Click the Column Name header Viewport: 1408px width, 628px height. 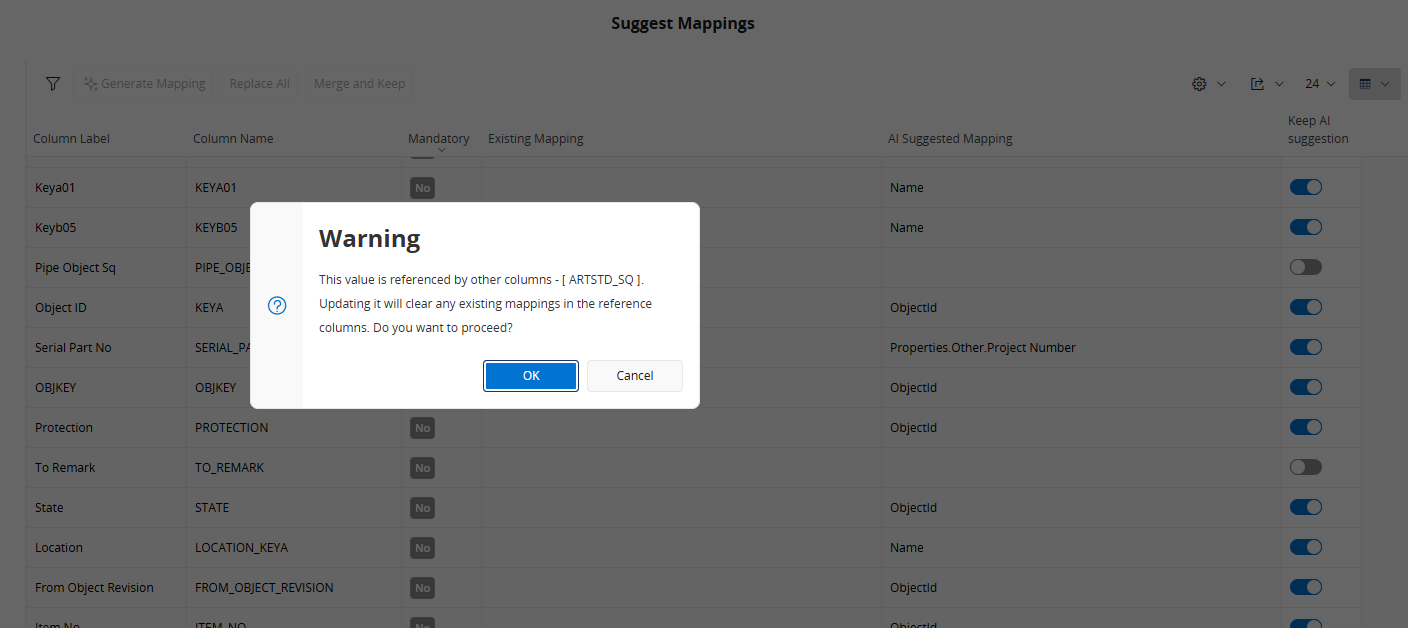(x=233, y=139)
